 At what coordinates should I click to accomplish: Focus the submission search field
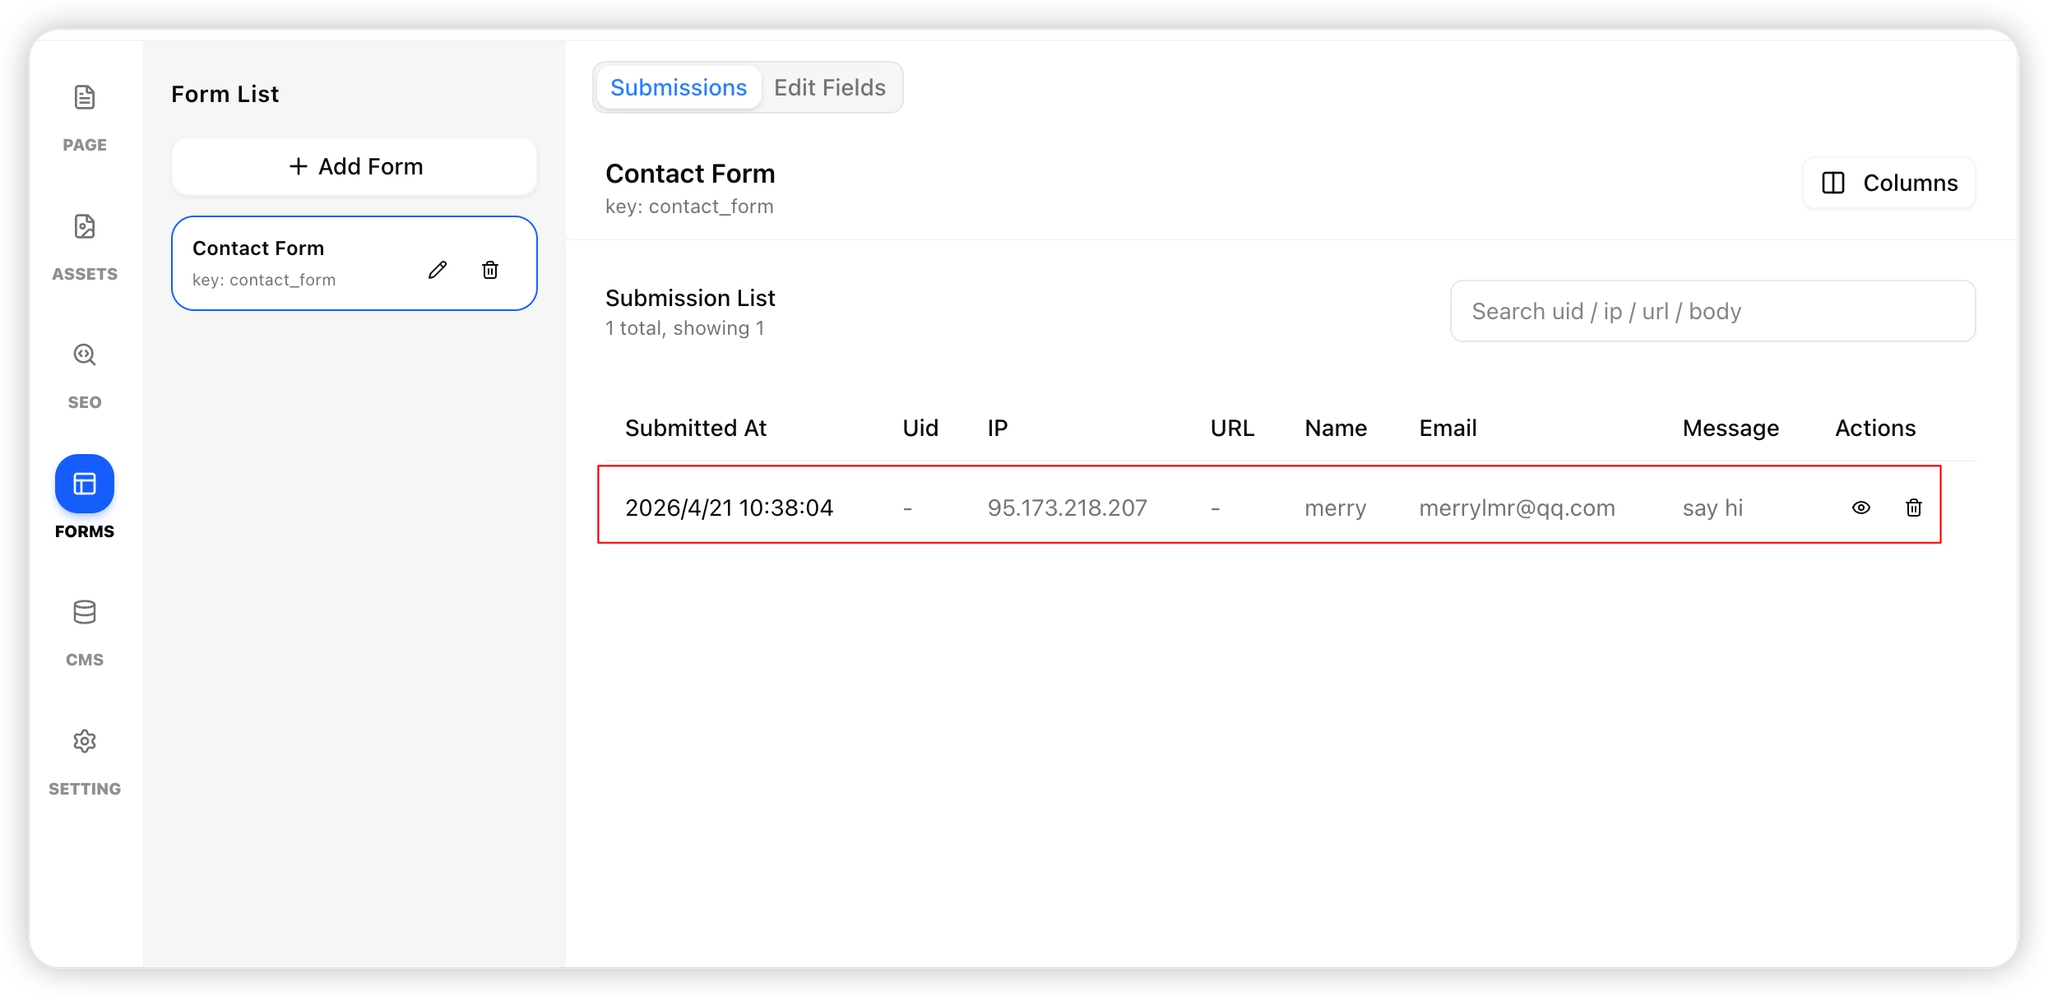pyautogui.click(x=1712, y=312)
